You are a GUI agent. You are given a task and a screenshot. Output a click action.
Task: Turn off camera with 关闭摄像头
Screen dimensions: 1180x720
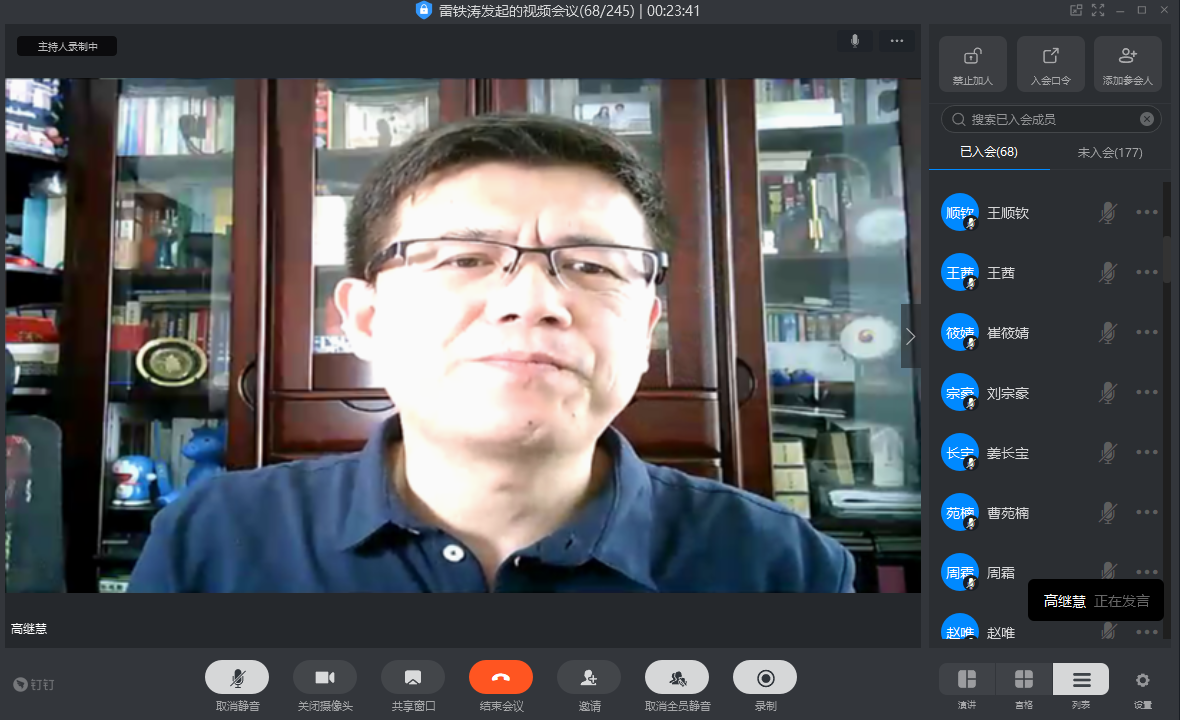click(x=325, y=678)
